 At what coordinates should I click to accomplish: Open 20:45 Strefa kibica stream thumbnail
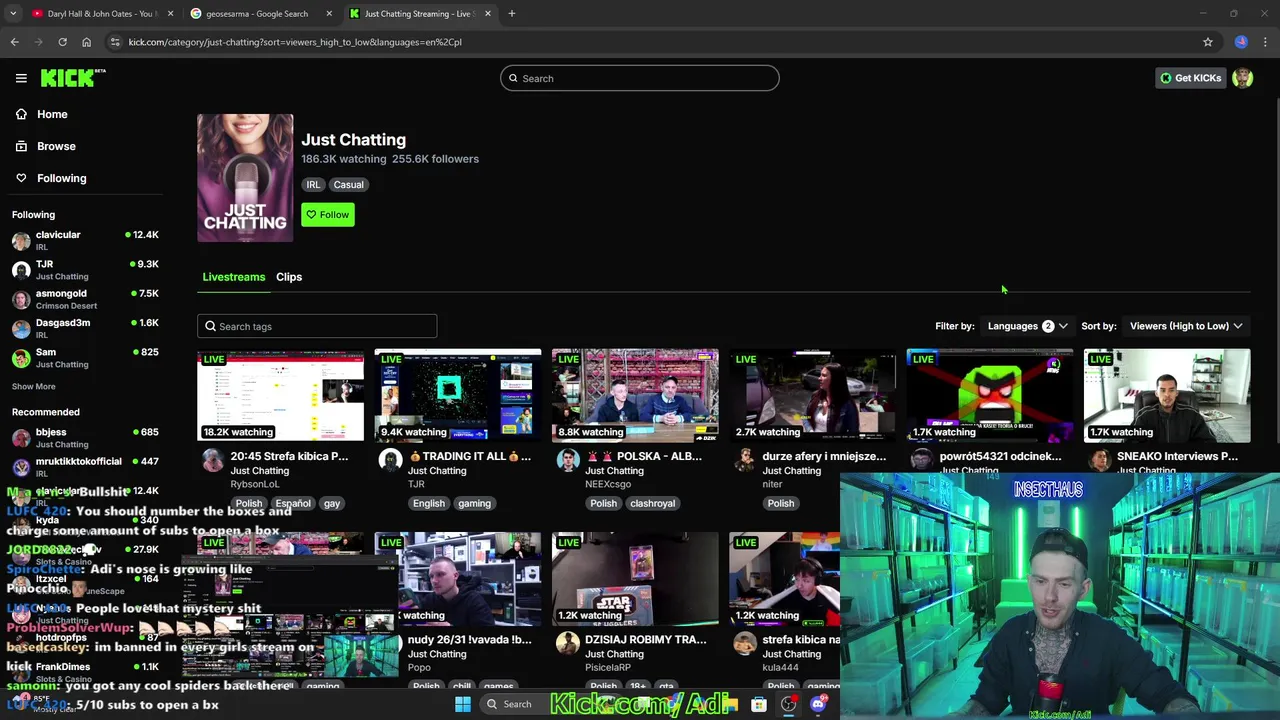(281, 395)
